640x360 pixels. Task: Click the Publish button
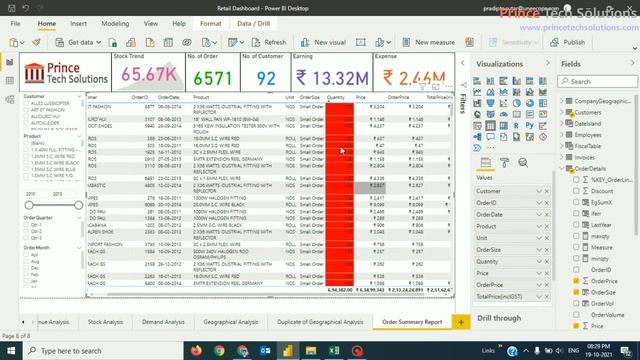point(567,42)
